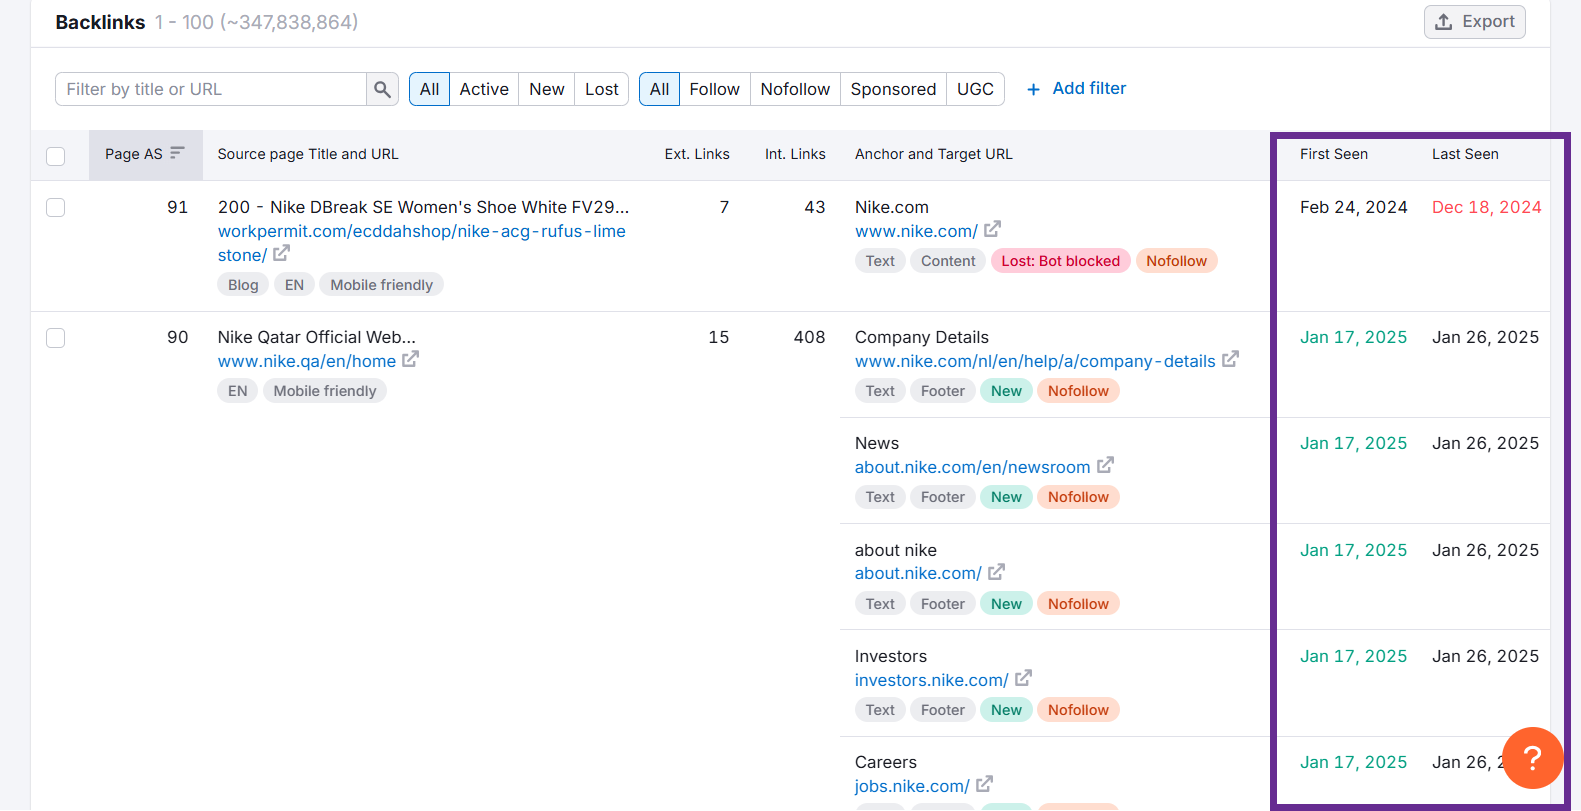This screenshot has width=1581, height=811.
Task: Open external link icon next to www.nike.com/
Action: [992, 229]
